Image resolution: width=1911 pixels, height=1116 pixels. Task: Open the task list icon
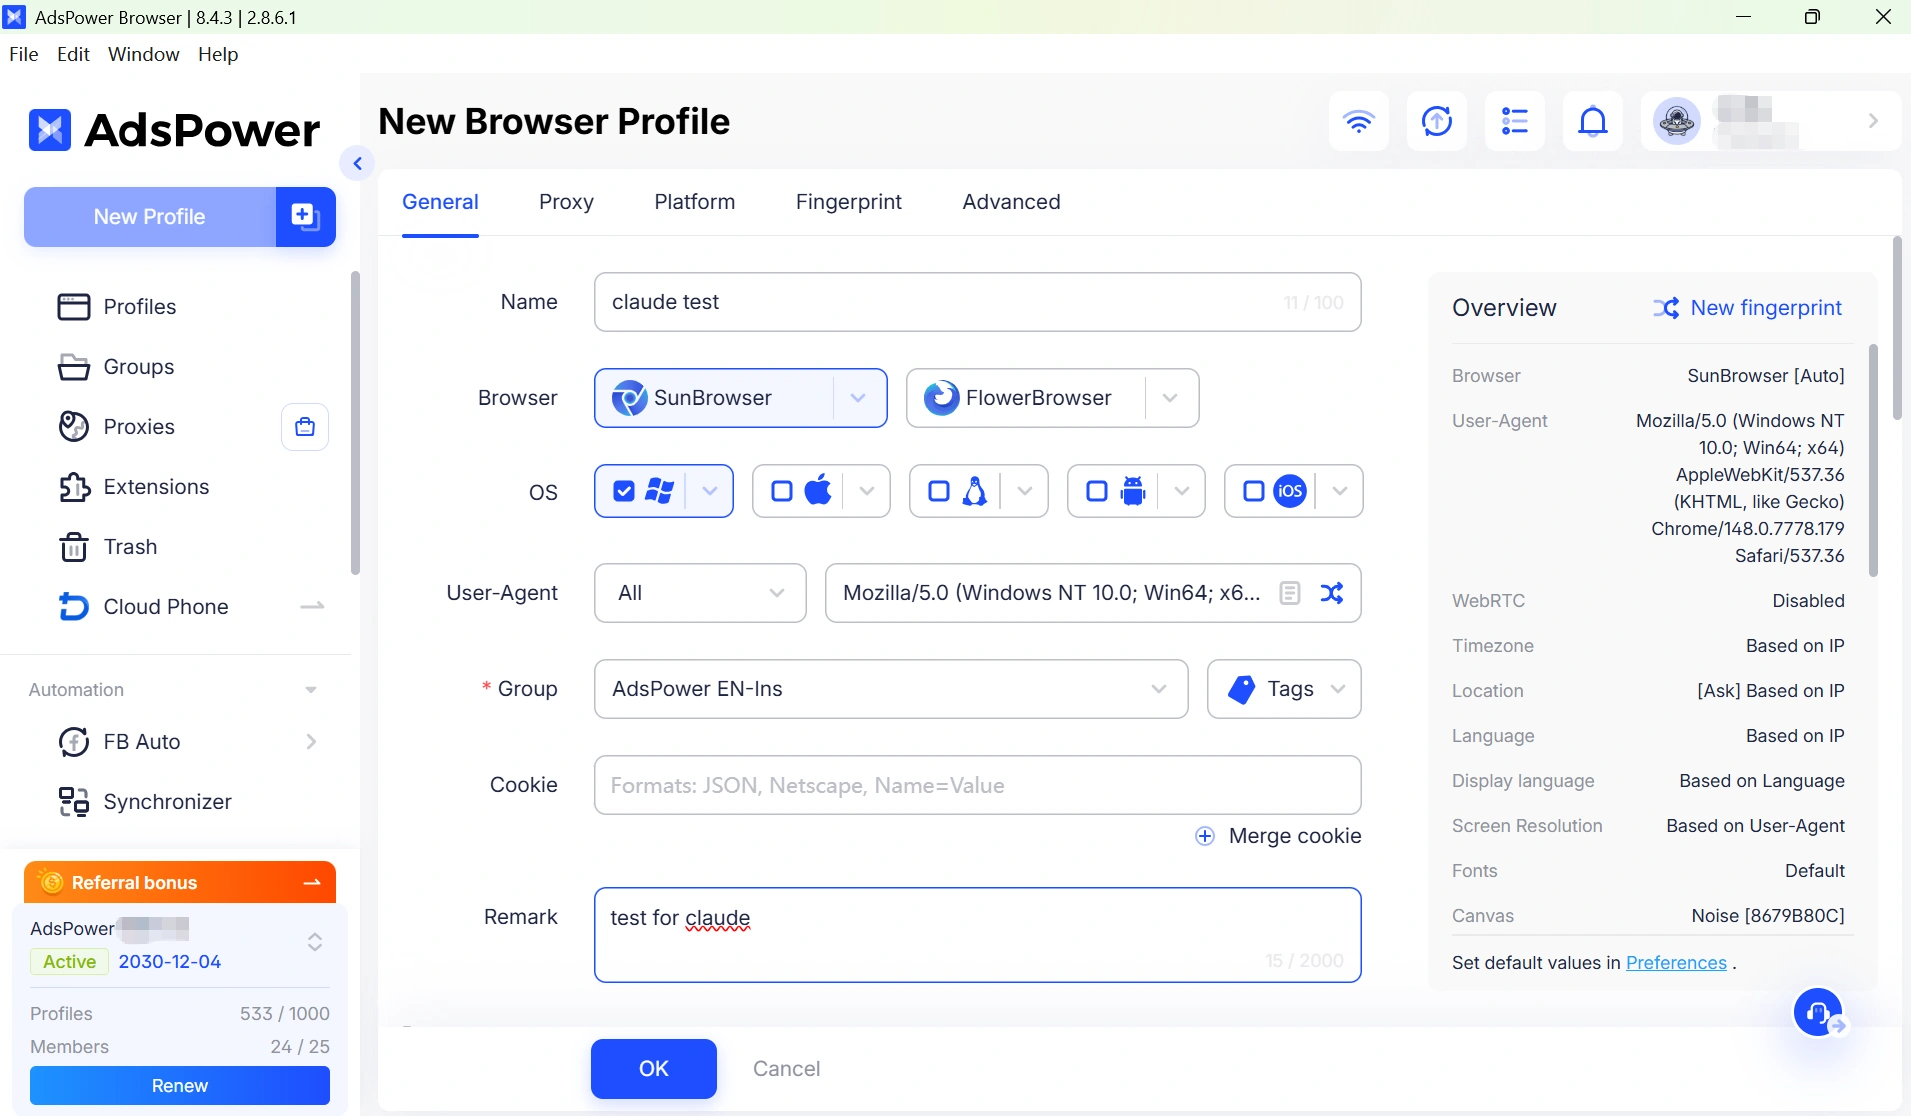[1515, 121]
